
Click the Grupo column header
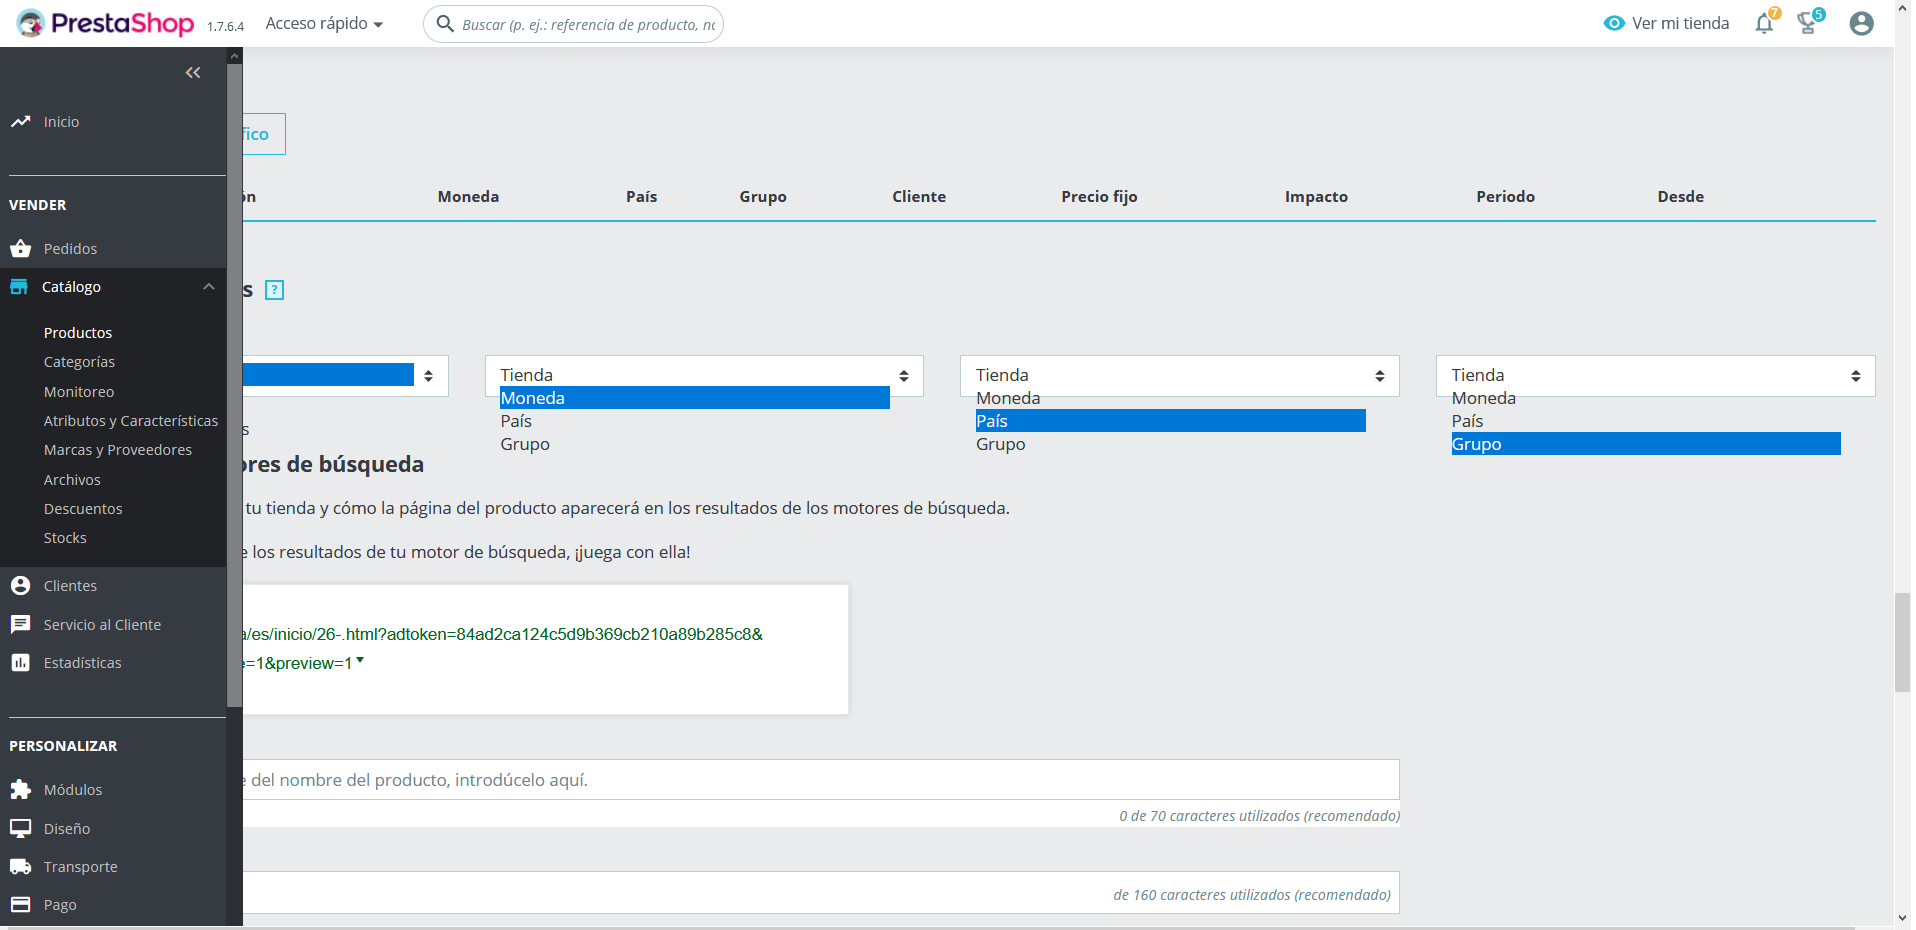[x=763, y=197]
